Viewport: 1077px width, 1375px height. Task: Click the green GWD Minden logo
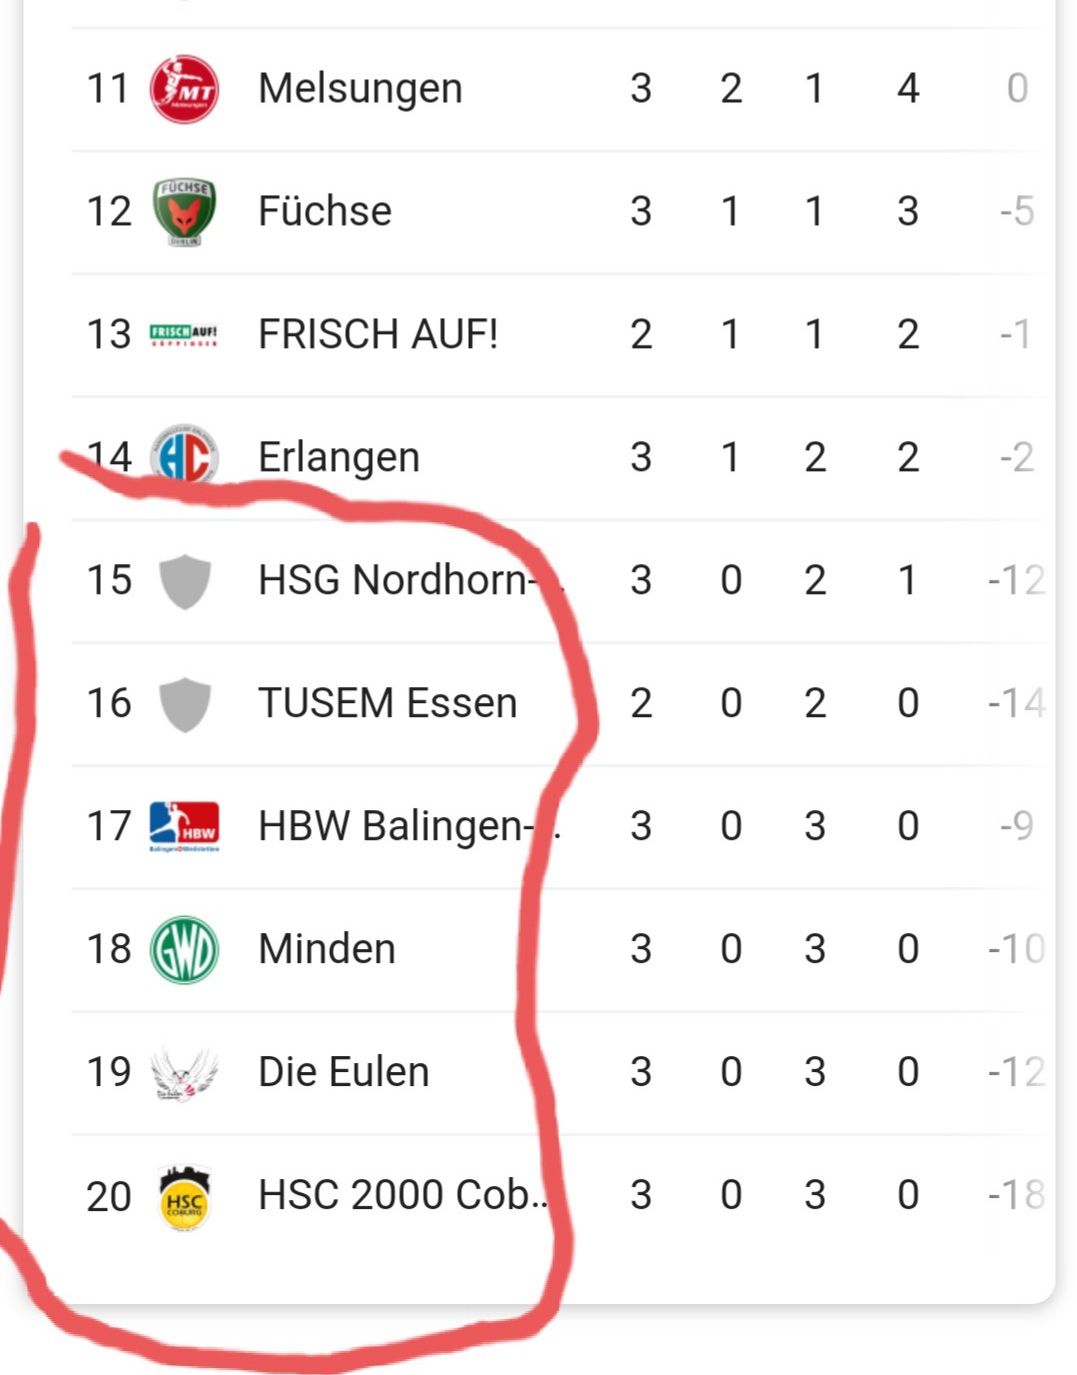point(184,950)
